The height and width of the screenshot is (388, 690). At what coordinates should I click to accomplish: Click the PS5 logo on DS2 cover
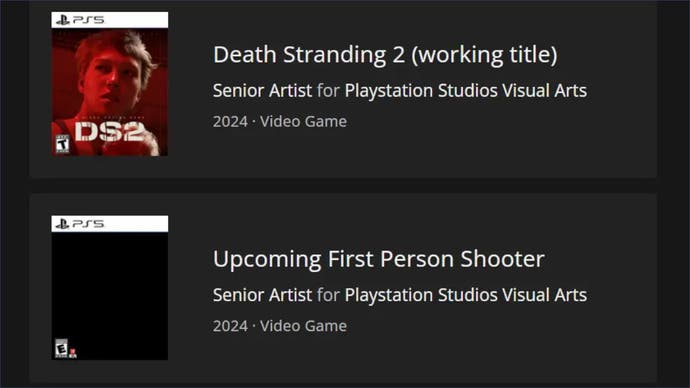80,20
